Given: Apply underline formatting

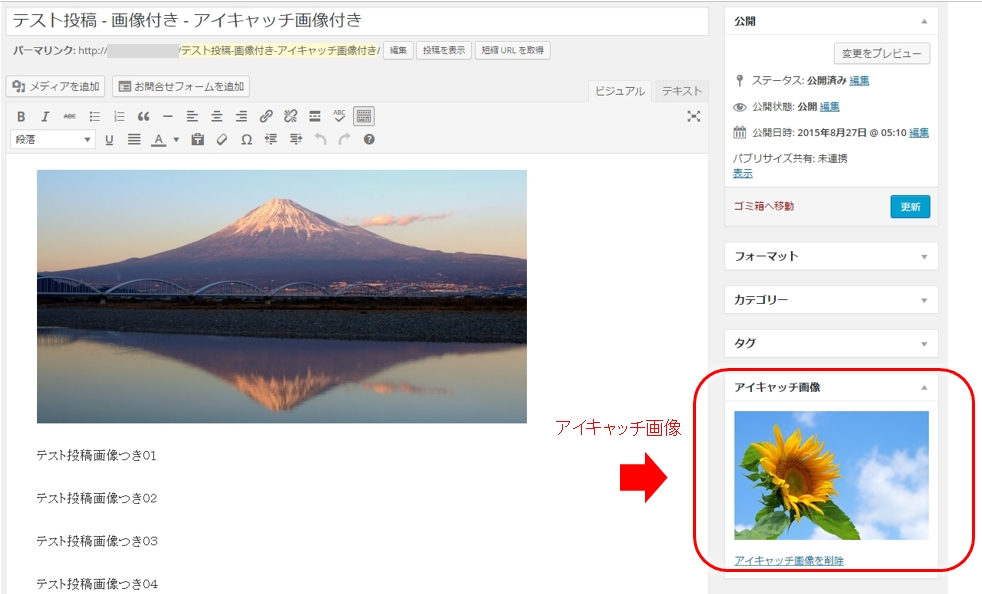Looking at the screenshot, I should 109,140.
